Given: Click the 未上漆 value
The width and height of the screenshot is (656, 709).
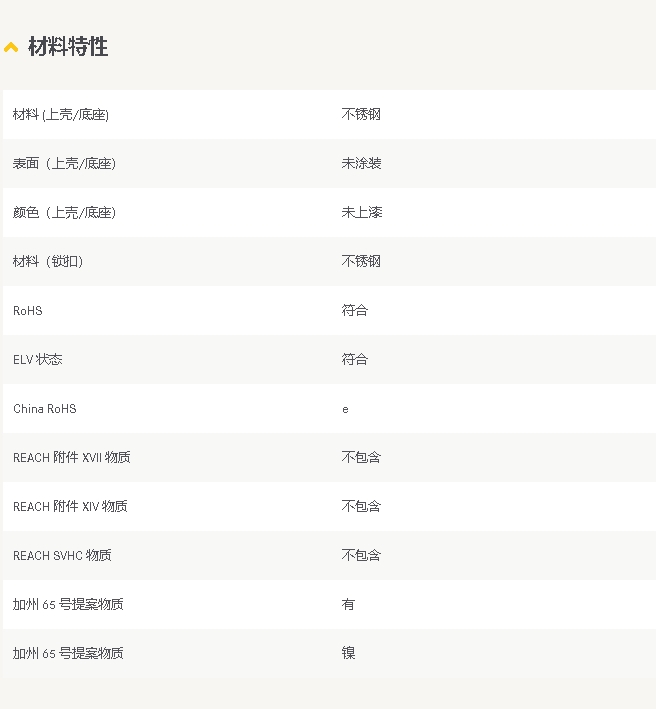Looking at the screenshot, I should pos(361,213).
